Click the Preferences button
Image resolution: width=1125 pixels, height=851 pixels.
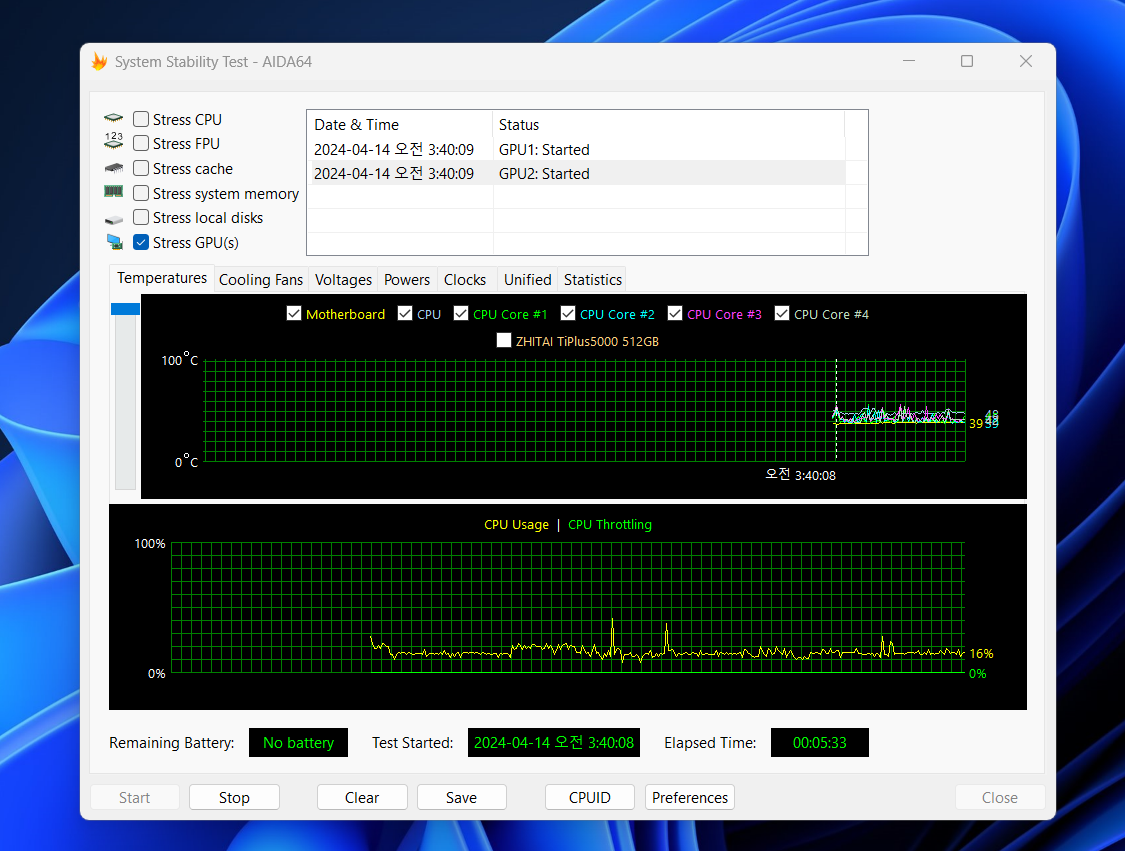point(690,797)
